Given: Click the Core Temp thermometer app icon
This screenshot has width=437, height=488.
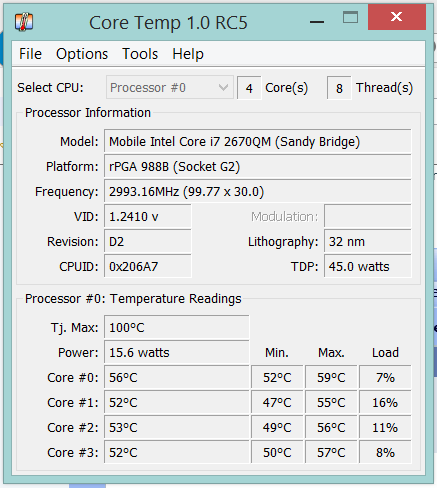Looking at the screenshot, I should tap(24, 22).
